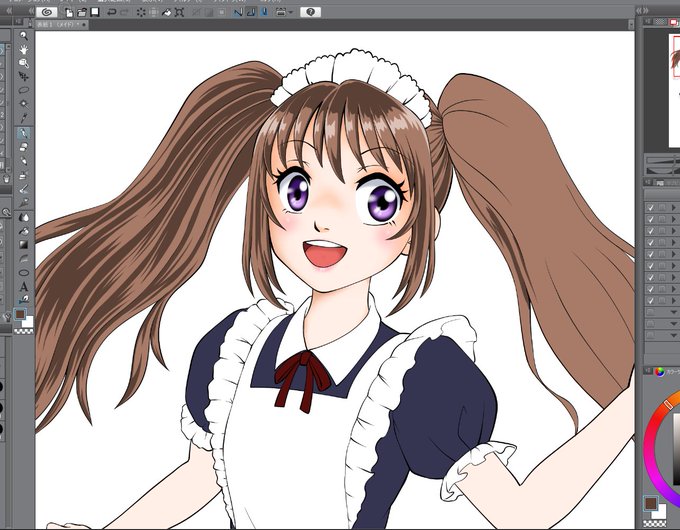This screenshot has height=530, width=680.
Task: Select the Lasso selection tool
Action: (23, 90)
